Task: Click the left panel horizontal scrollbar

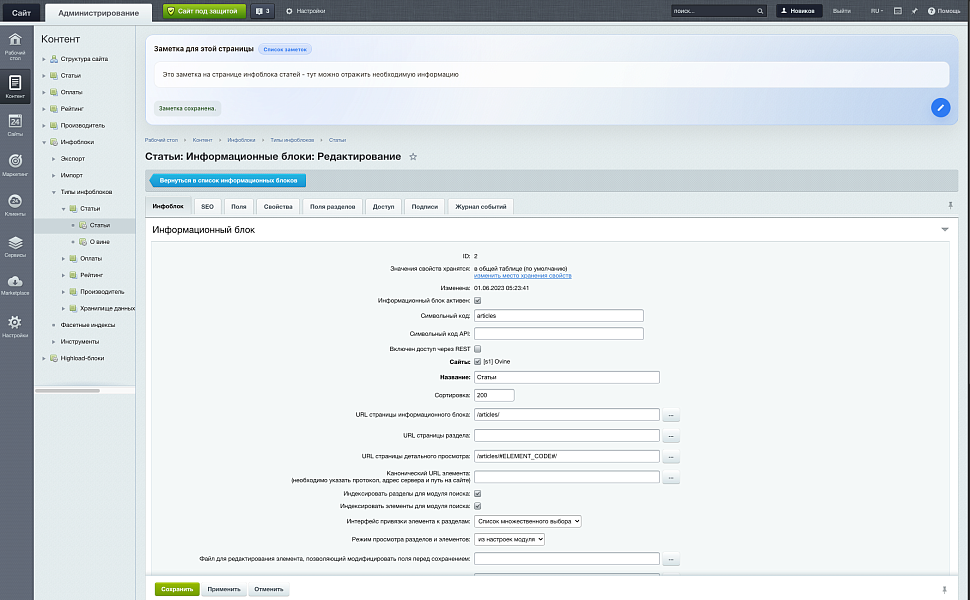Action: tap(67, 391)
